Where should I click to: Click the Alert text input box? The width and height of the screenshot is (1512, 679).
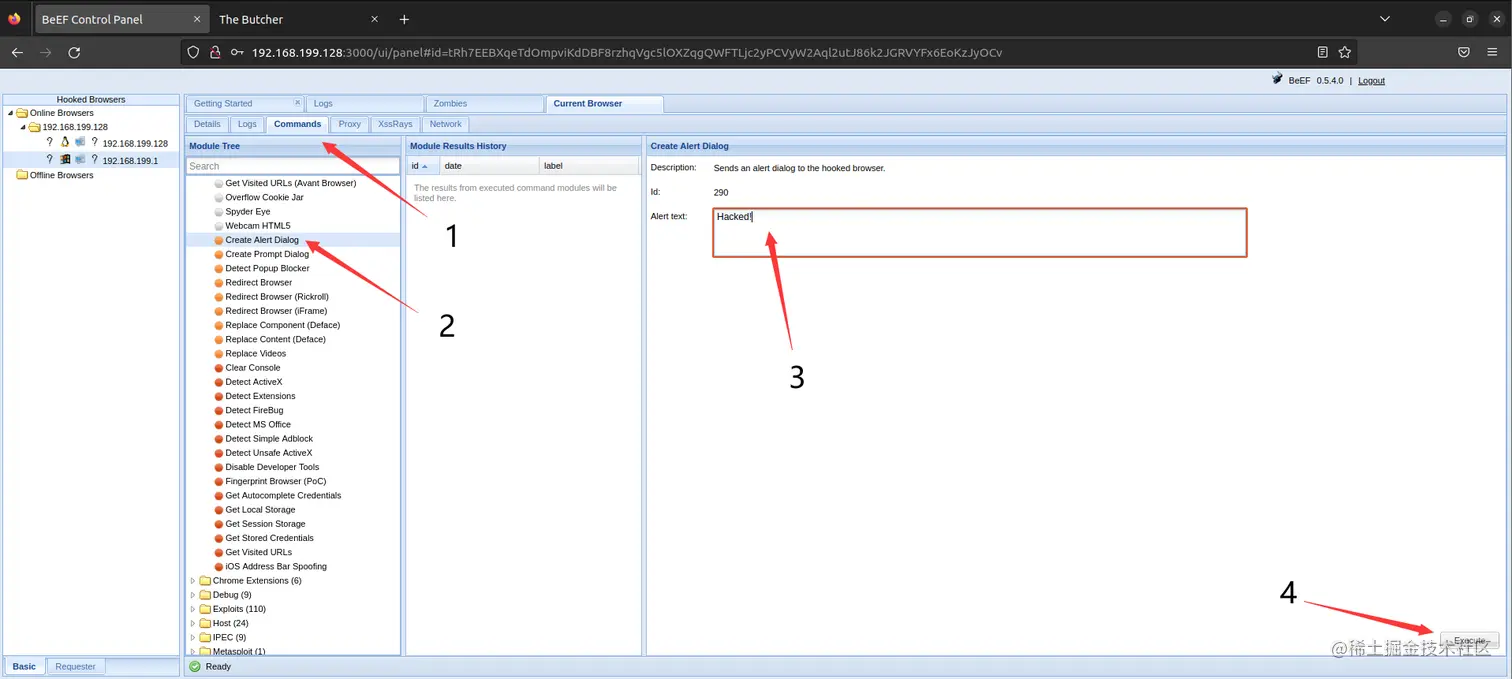pos(980,233)
